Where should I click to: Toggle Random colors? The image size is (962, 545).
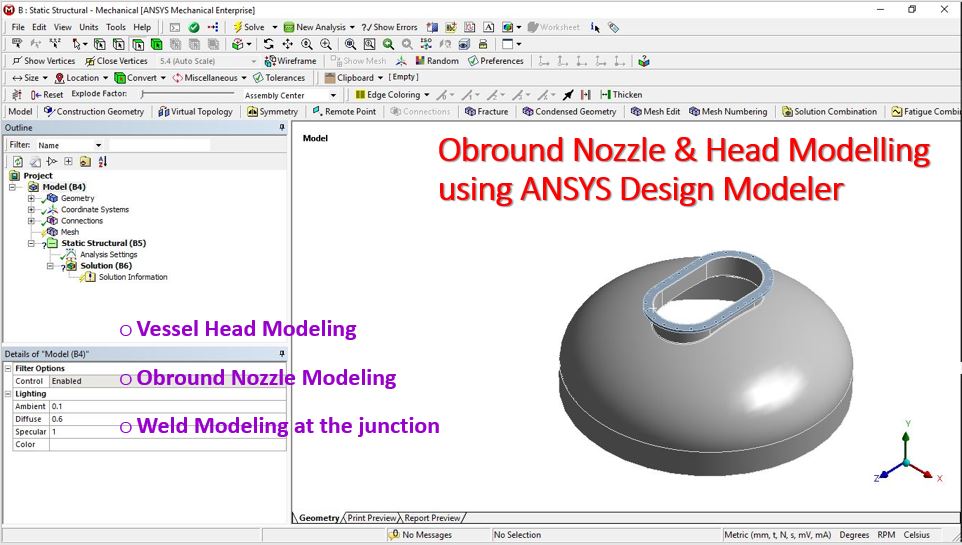pyautogui.click(x=437, y=61)
